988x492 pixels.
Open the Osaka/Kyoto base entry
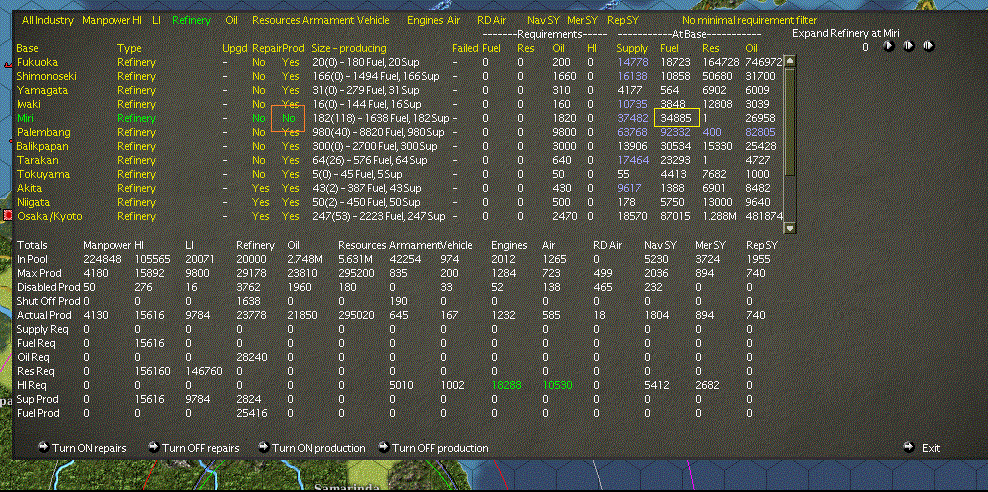coord(49,216)
